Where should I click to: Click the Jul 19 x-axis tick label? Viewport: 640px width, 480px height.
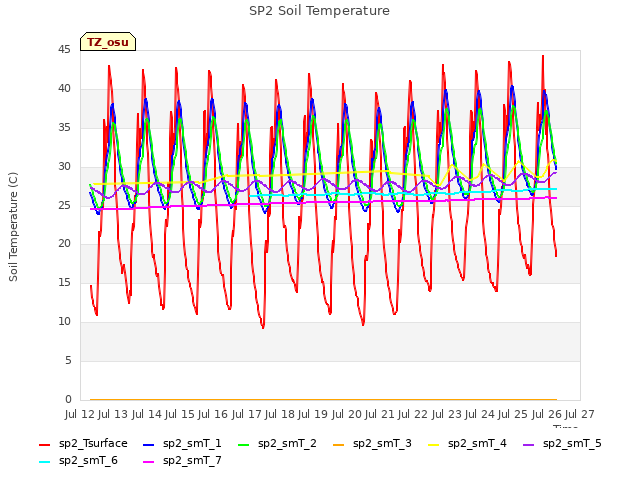tap(313, 414)
